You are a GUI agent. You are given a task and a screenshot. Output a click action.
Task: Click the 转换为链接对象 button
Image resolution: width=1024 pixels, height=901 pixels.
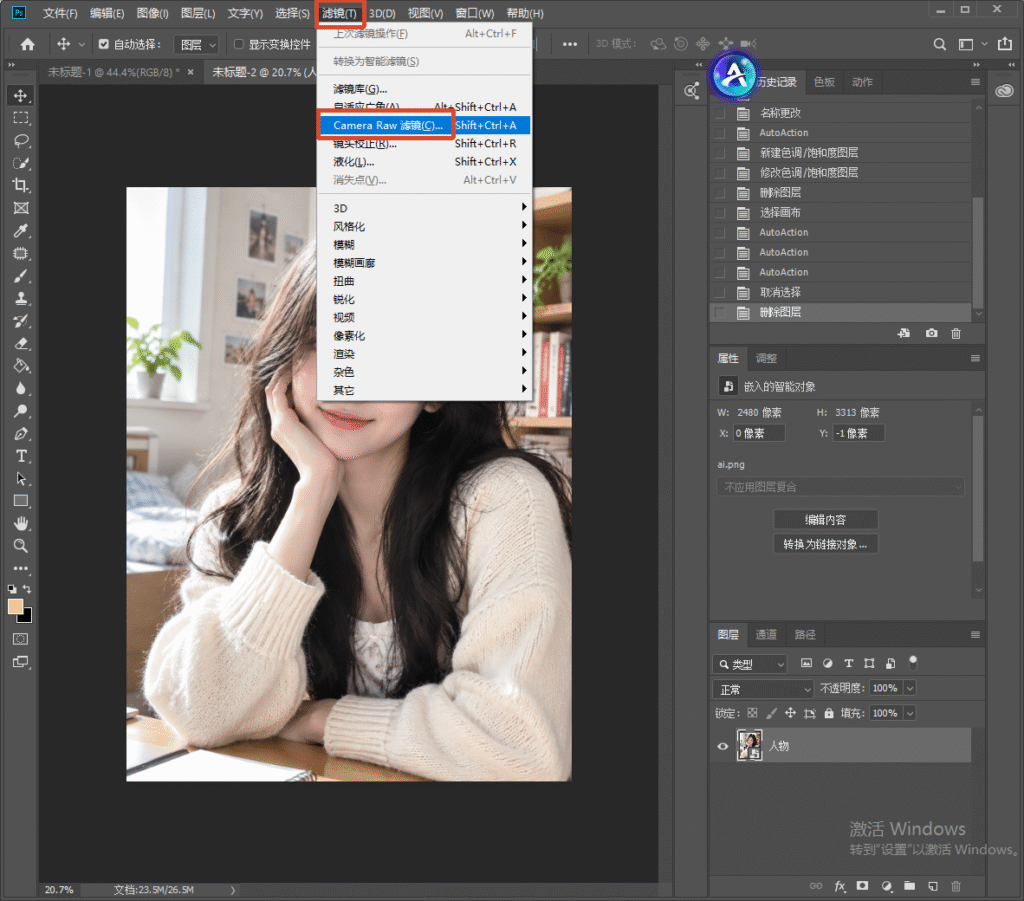click(825, 544)
